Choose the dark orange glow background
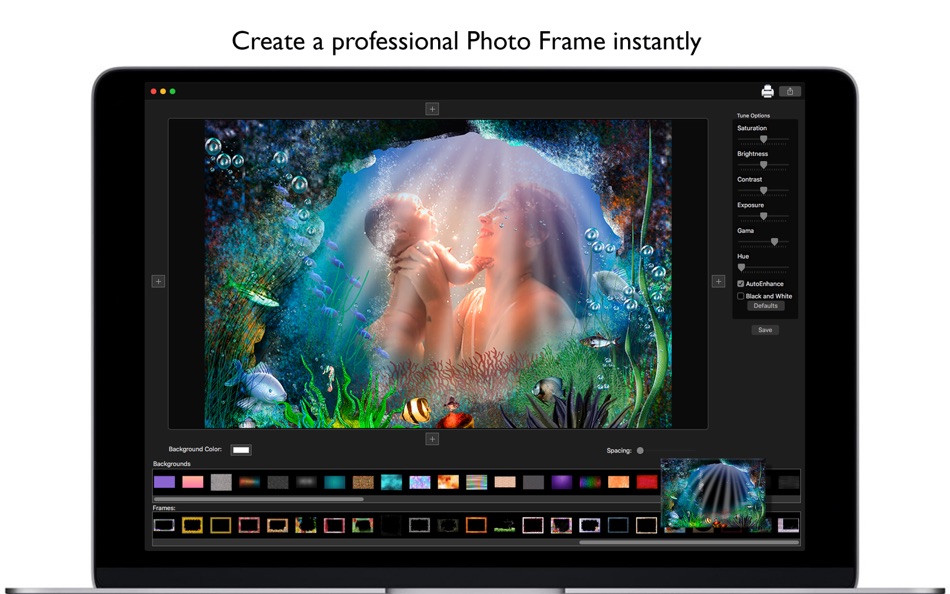This screenshot has height=594, width=950. click(250, 482)
